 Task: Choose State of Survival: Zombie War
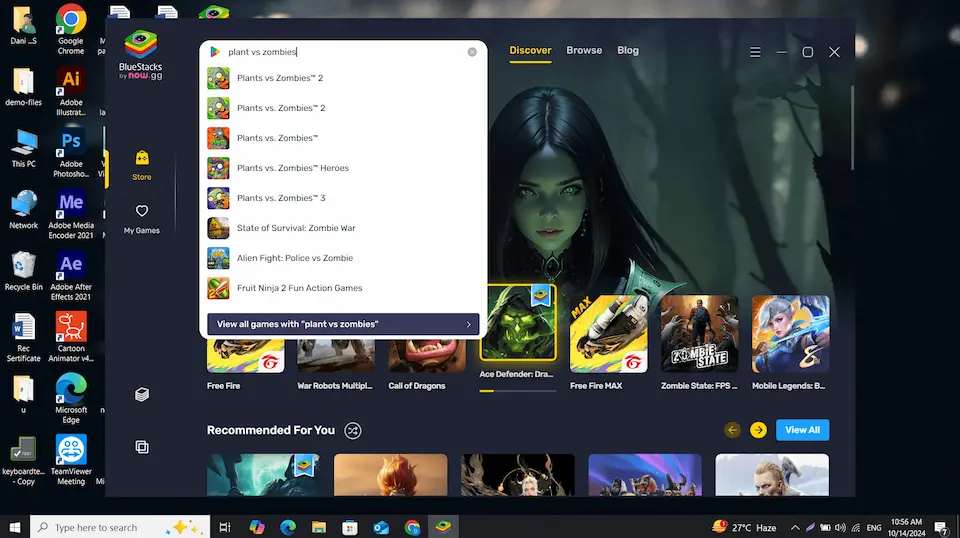[x=296, y=228]
